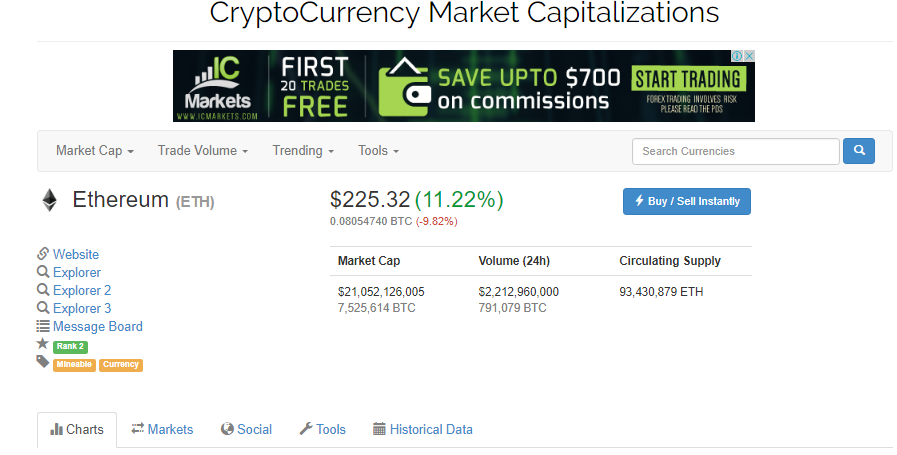Click the Ethereum diamond logo icon
The image size is (897, 455).
pos(50,200)
